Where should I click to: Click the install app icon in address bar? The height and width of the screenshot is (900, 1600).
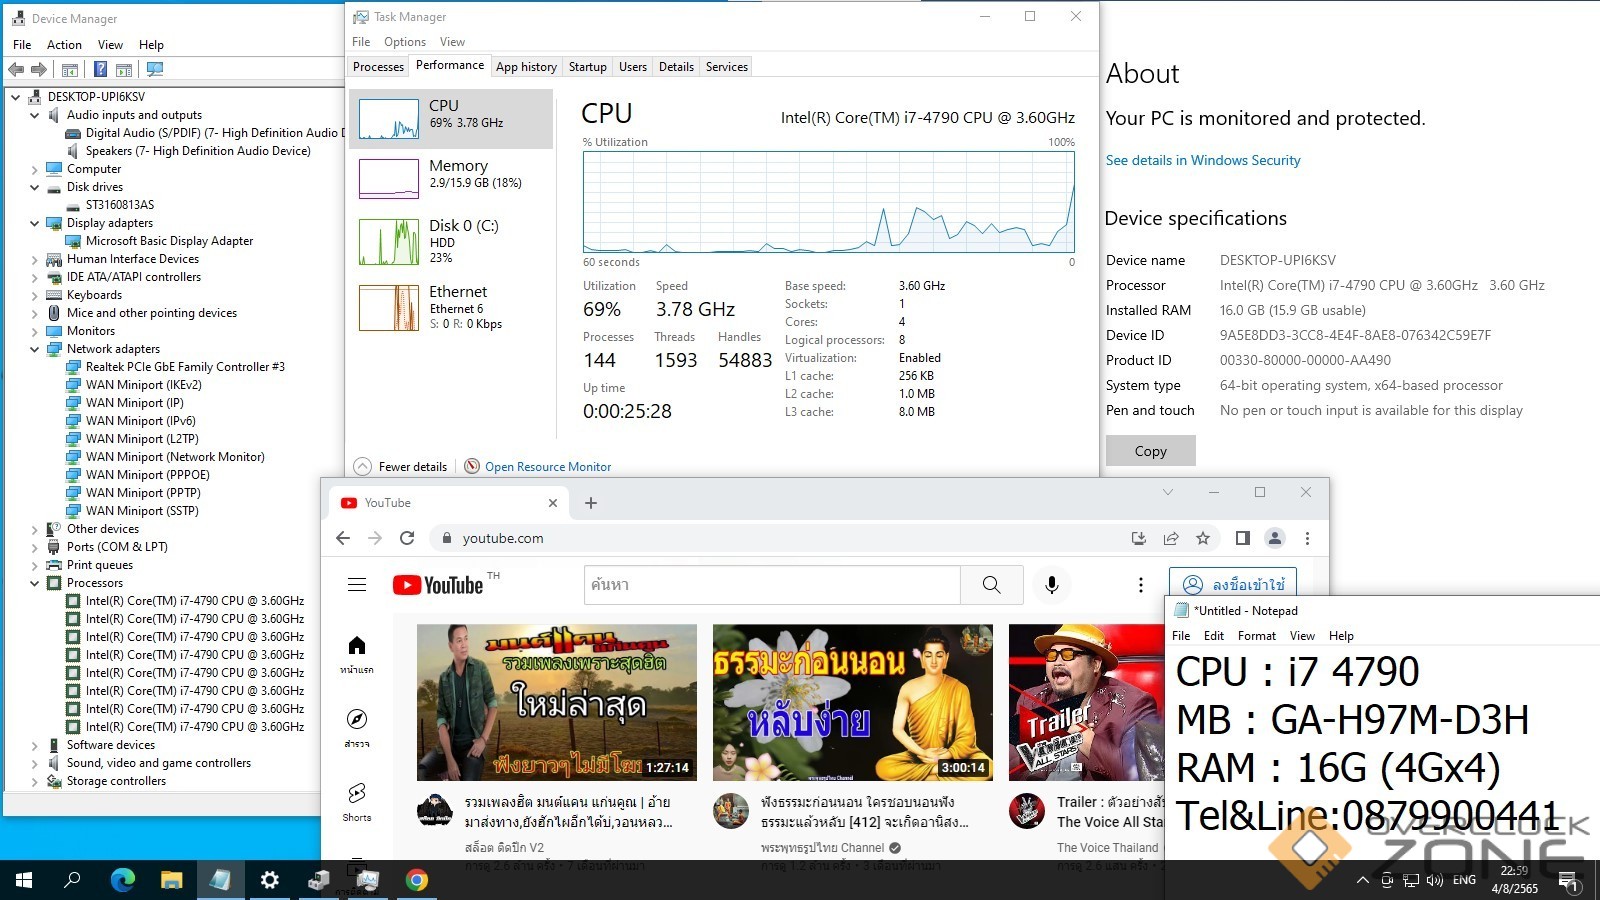tap(1138, 538)
